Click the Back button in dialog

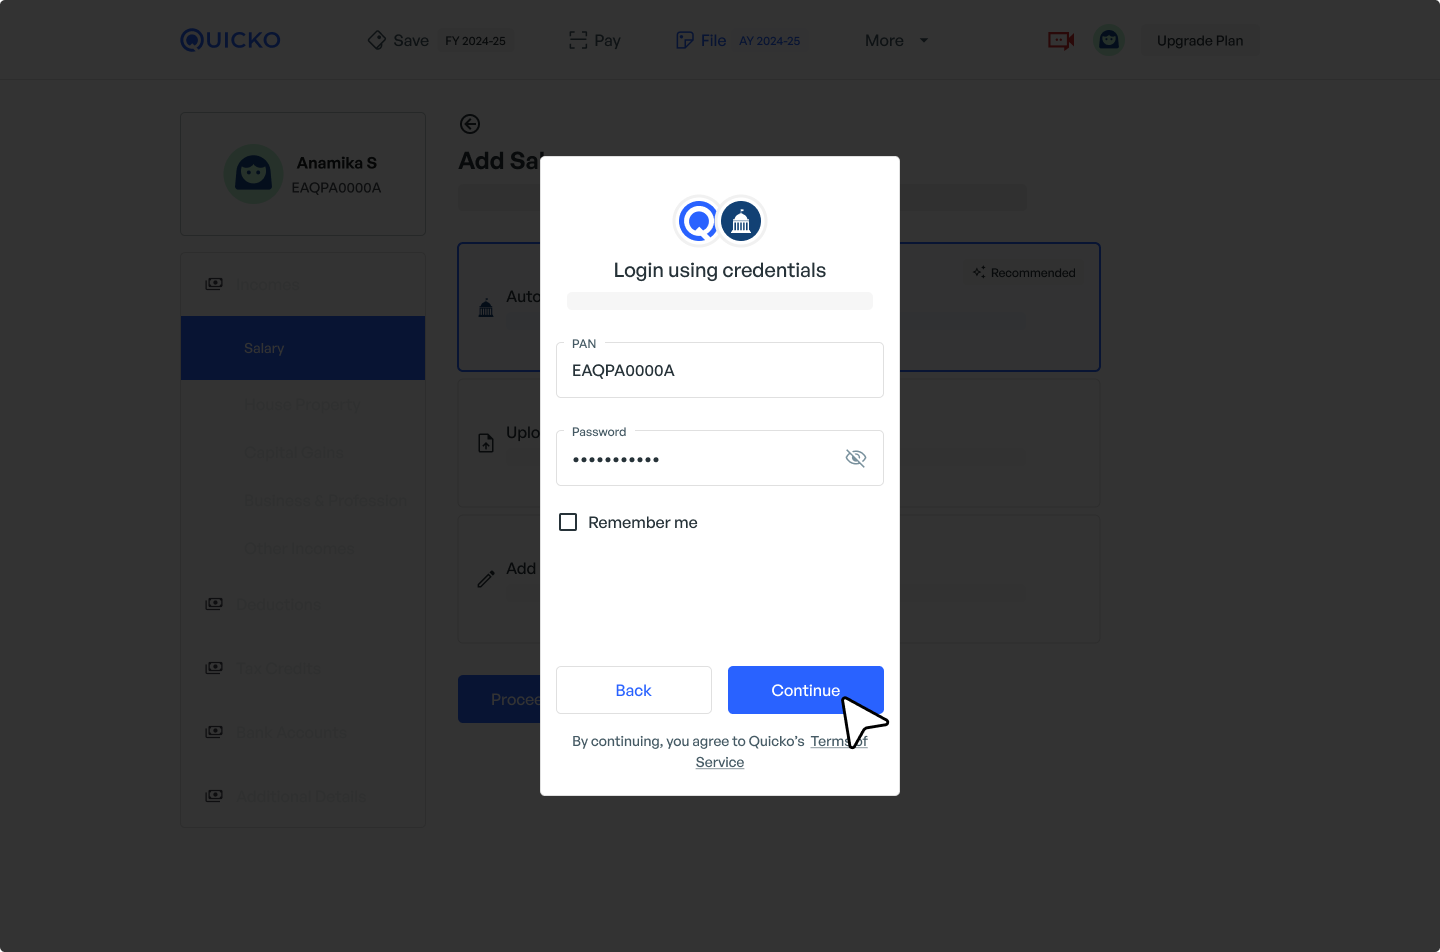[x=634, y=690]
